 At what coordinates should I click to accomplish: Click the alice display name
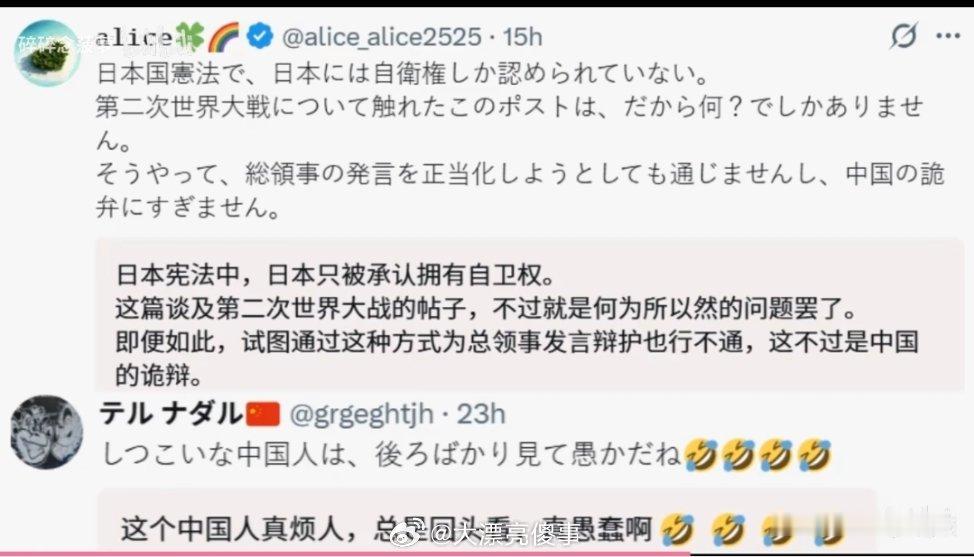(135, 37)
